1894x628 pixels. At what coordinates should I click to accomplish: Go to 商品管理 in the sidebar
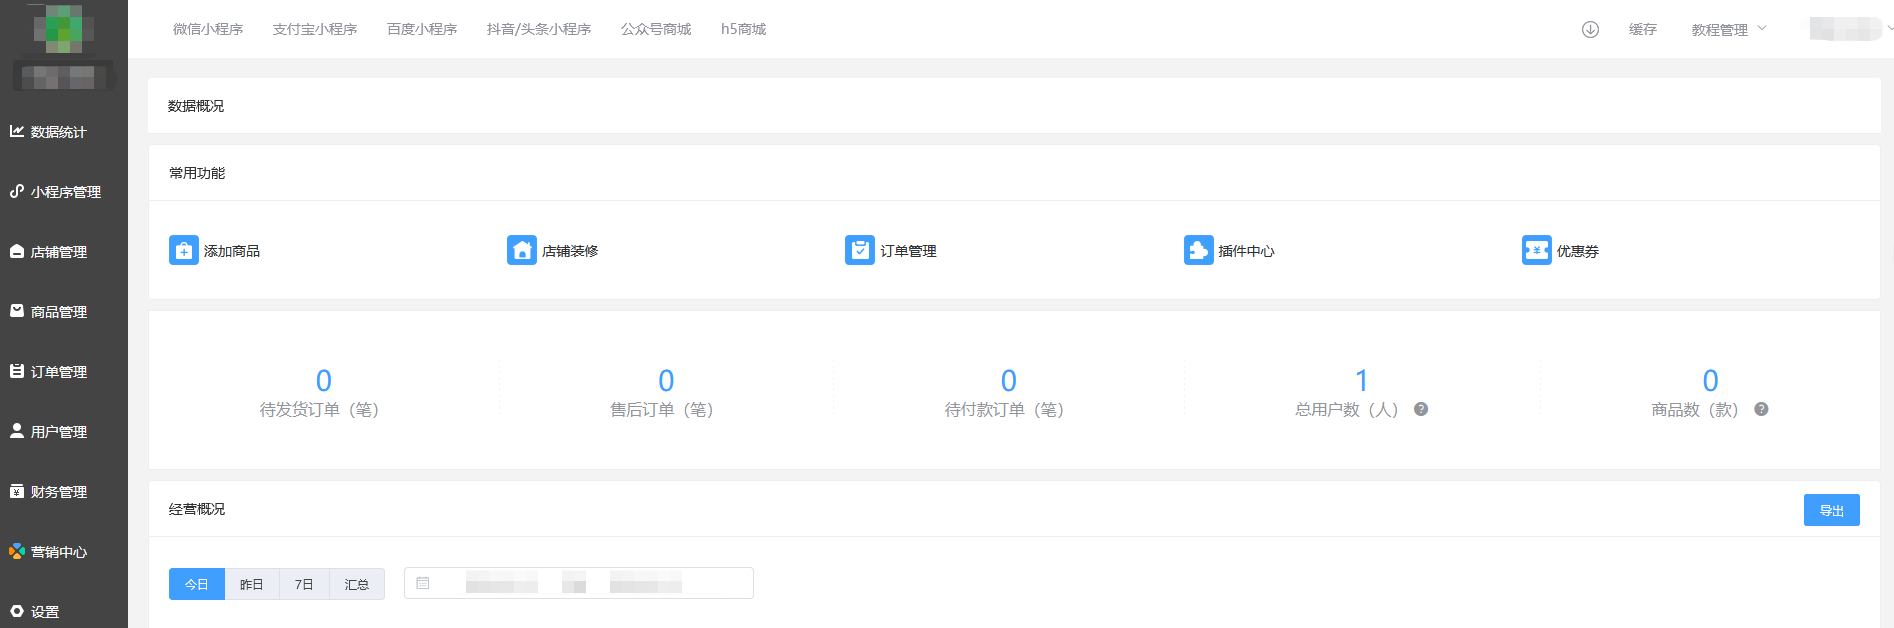[x=59, y=312]
